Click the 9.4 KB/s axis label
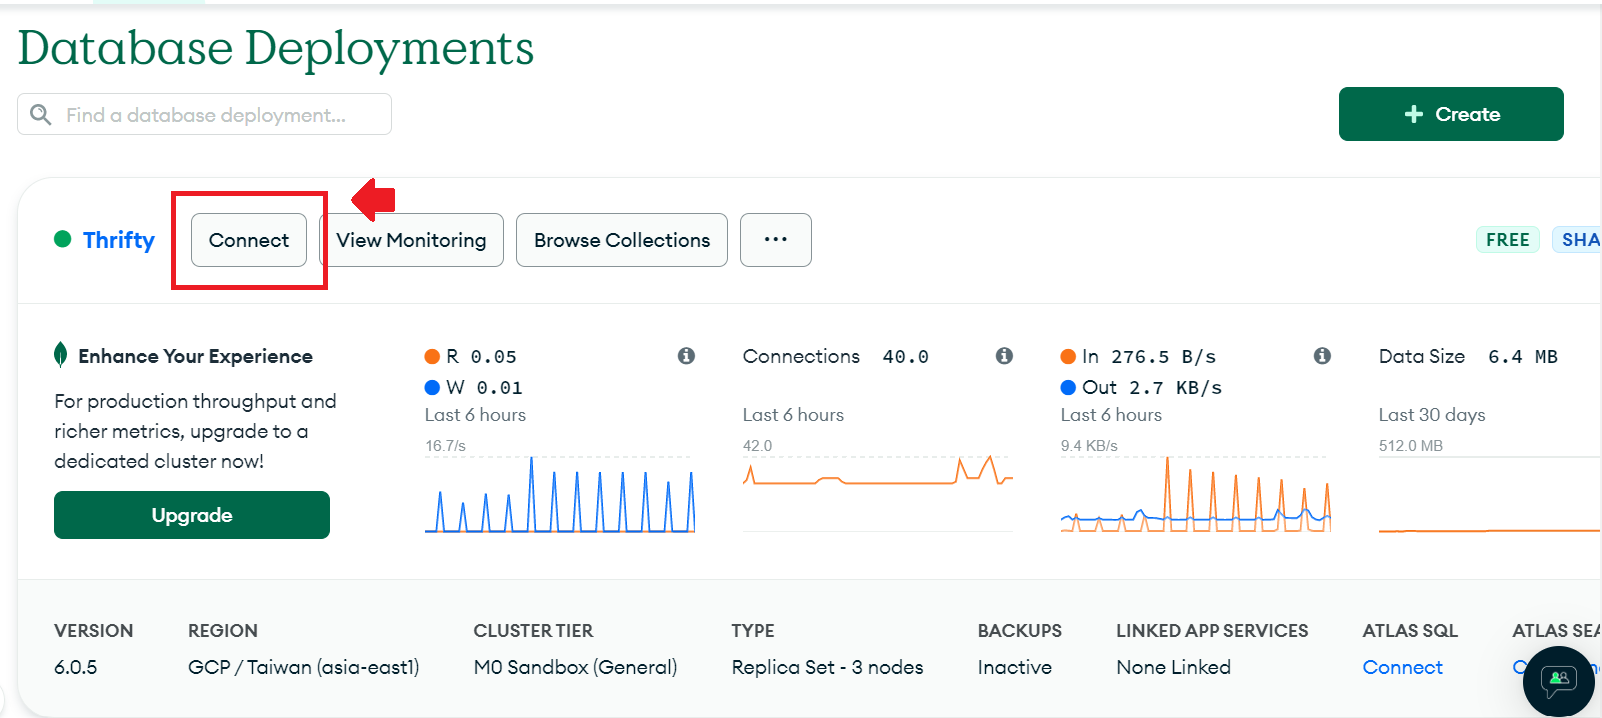The width and height of the screenshot is (1602, 718). [1089, 446]
